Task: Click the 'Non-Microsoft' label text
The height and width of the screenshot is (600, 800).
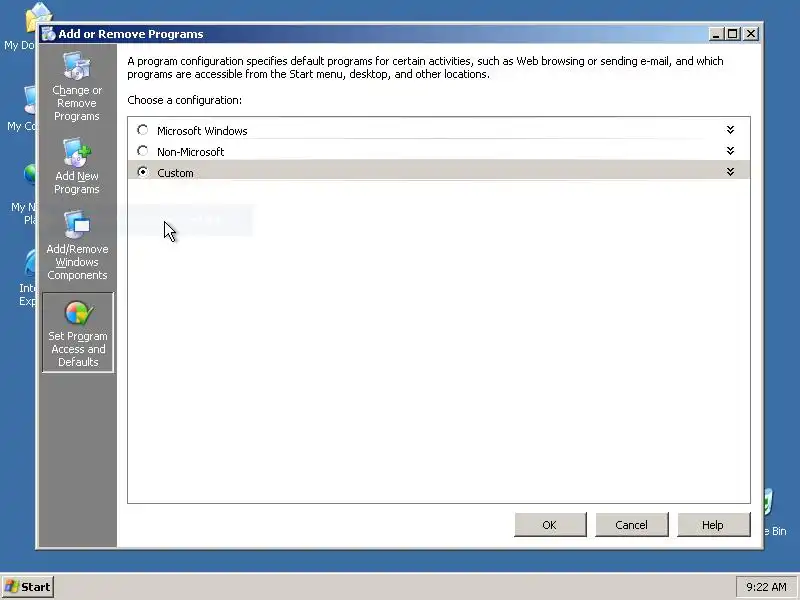Action: pos(190,152)
